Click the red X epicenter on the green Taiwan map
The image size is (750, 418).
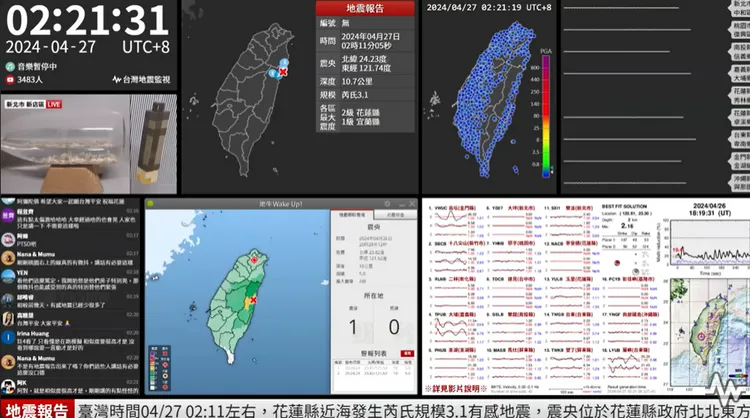coord(254,300)
